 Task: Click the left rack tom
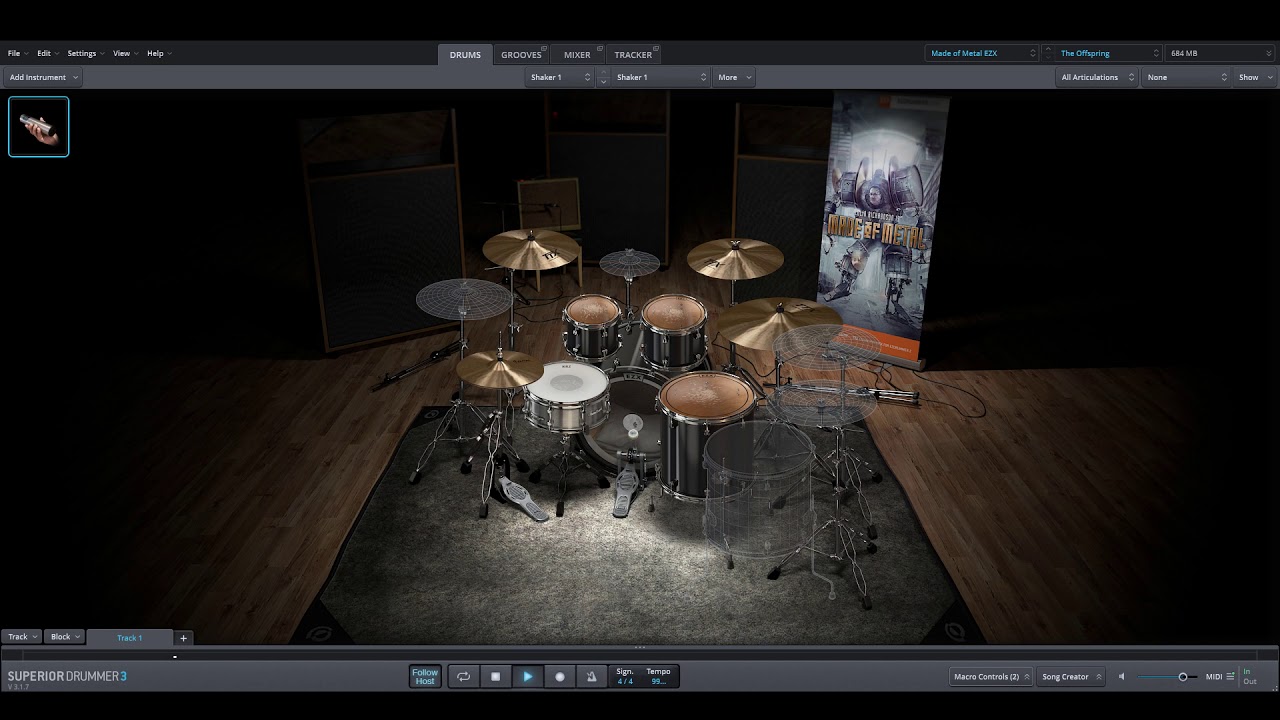pyautogui.click(x=592, y=325)
